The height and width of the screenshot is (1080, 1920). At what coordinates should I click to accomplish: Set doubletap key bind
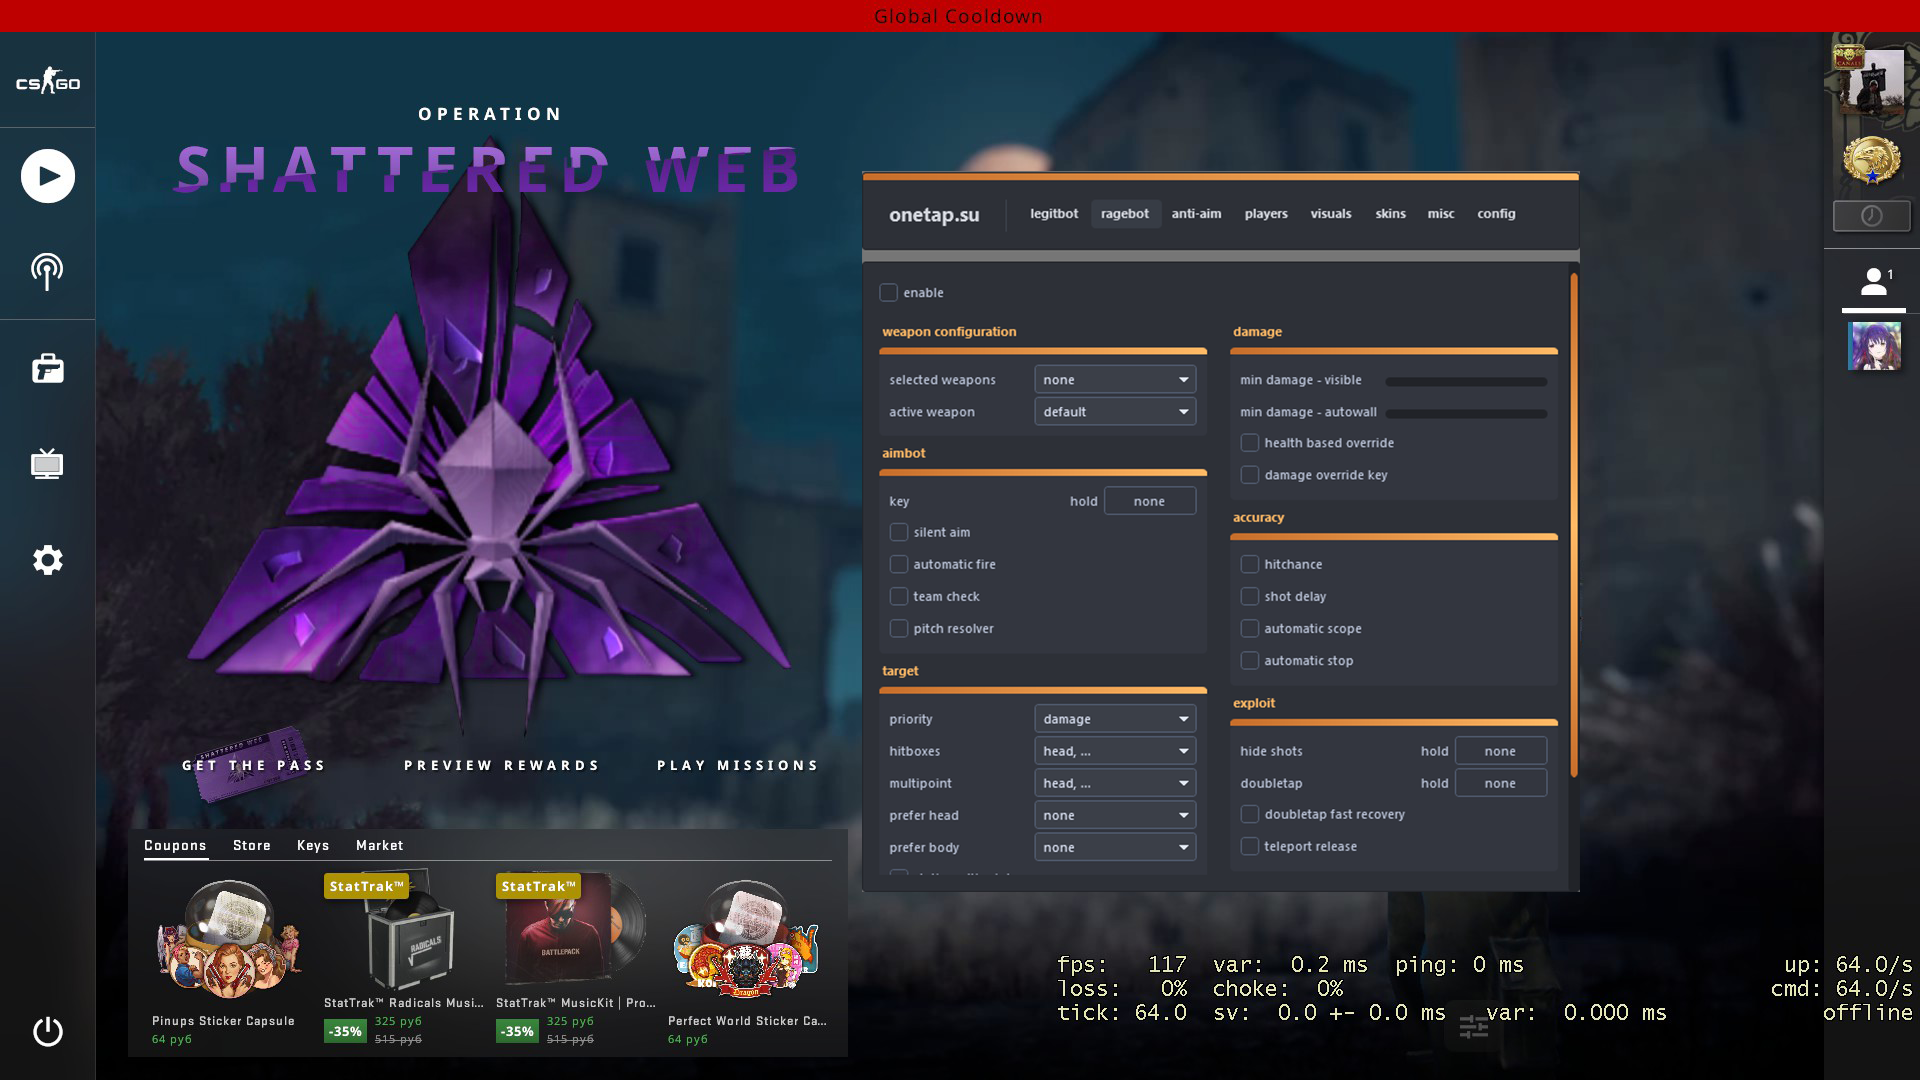1500,783
